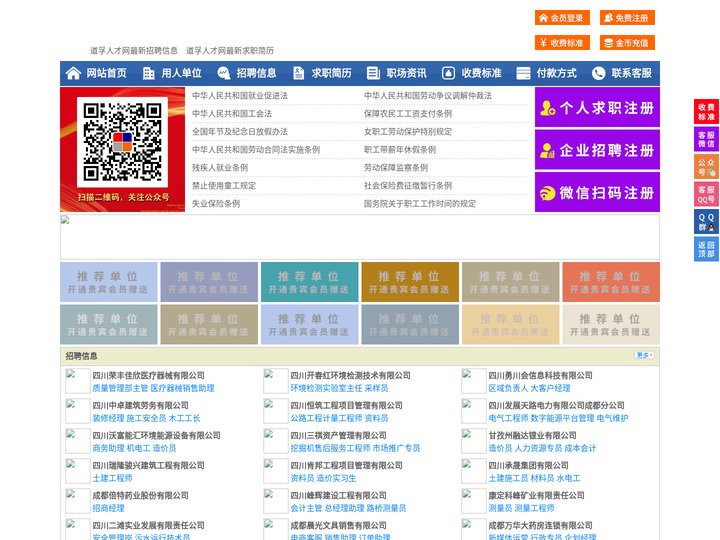Open the 客服QQ号 side panel button
Viewport: 720px width, 540px height.
tap(706, 194)
